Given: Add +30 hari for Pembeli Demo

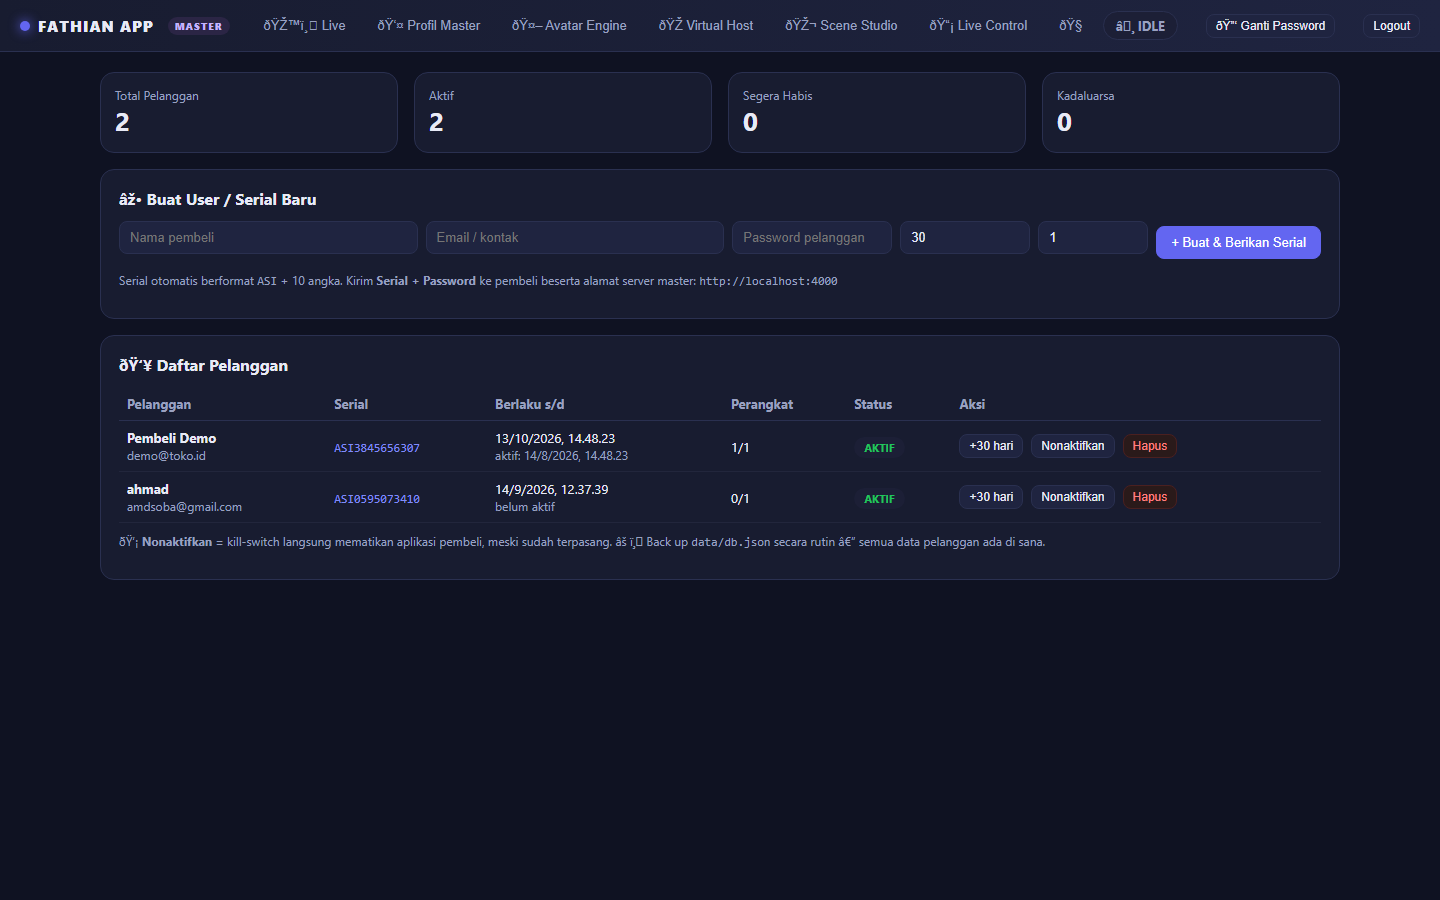Looking at the screenshot, I should 991,446.
